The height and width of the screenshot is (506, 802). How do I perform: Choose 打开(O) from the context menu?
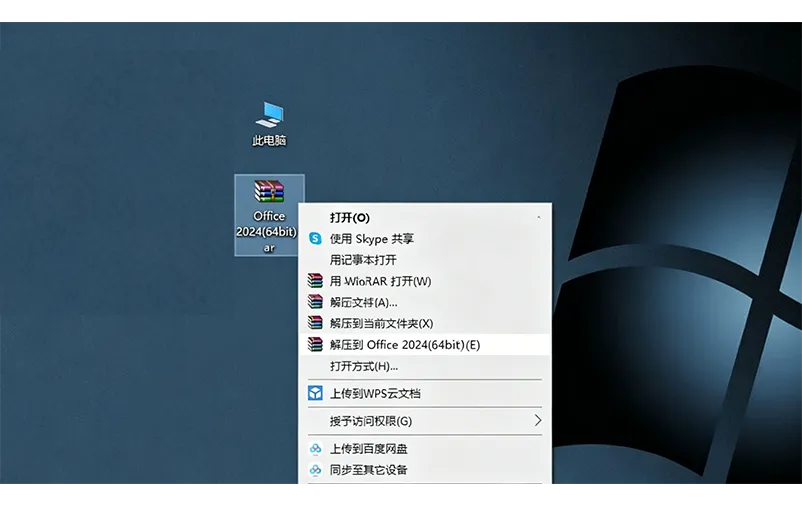click(x=425, y=217)
